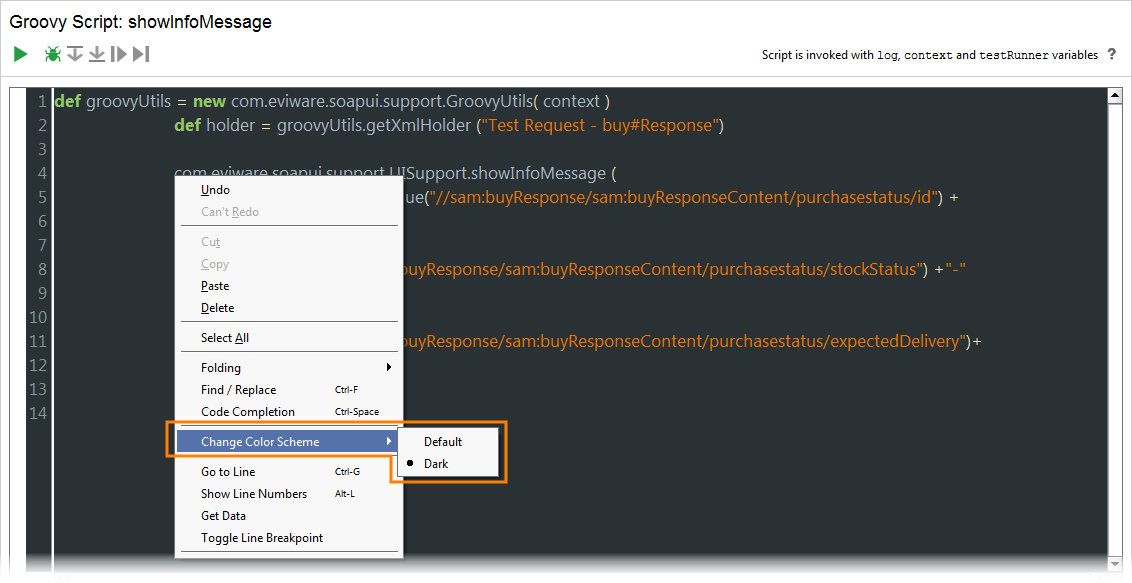Click the run-to-end playback icon
The height and width of the screenshot is (583, 1132).
[x=141, y=54]
